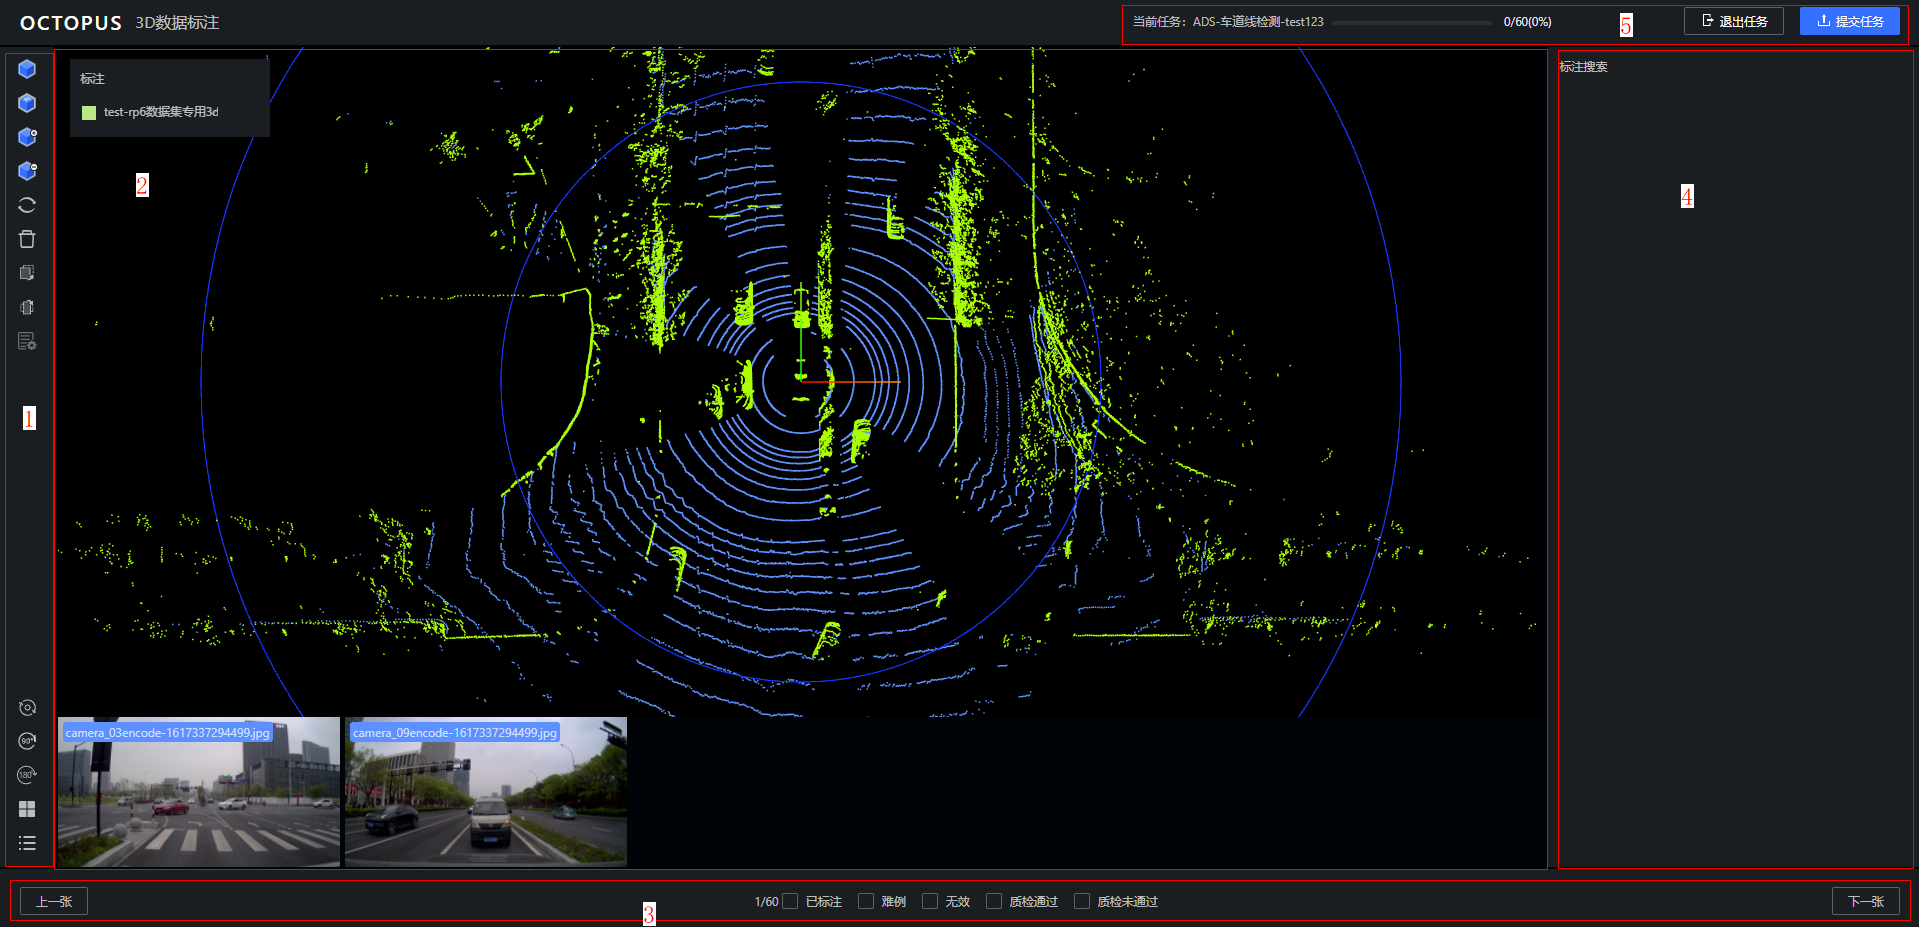This screenshot has width=1919, height=927.
Task: Check the 难例 checkbox
Action: 866,901
